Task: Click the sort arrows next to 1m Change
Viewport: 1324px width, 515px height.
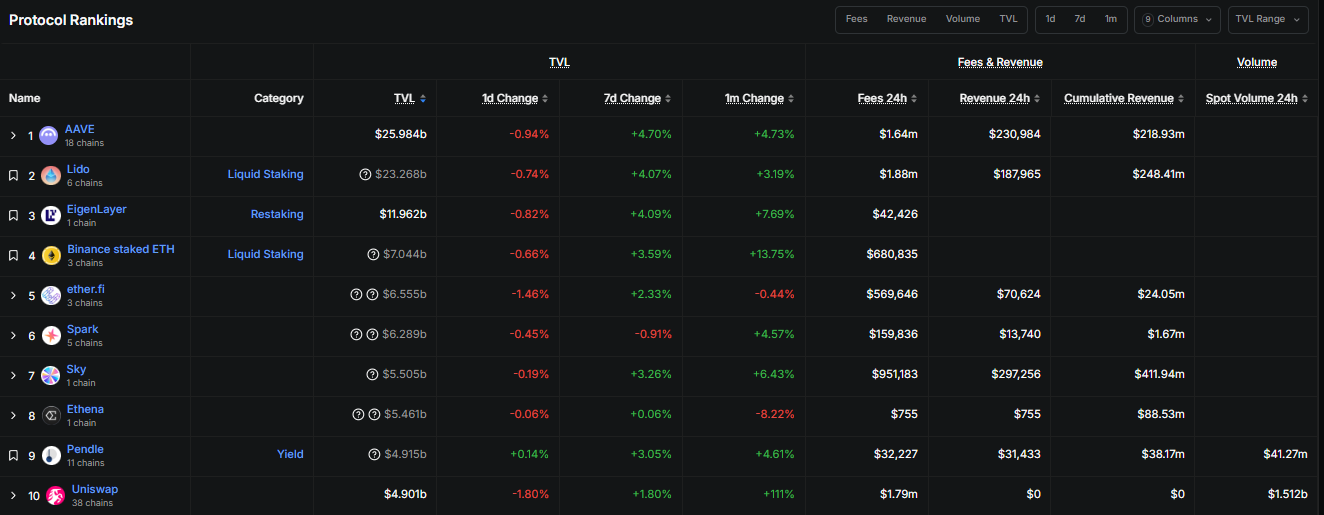Action: point(791,98)
